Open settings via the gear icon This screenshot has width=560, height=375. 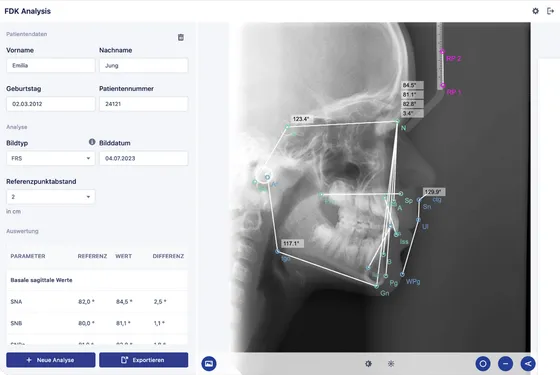pos(535,11)
